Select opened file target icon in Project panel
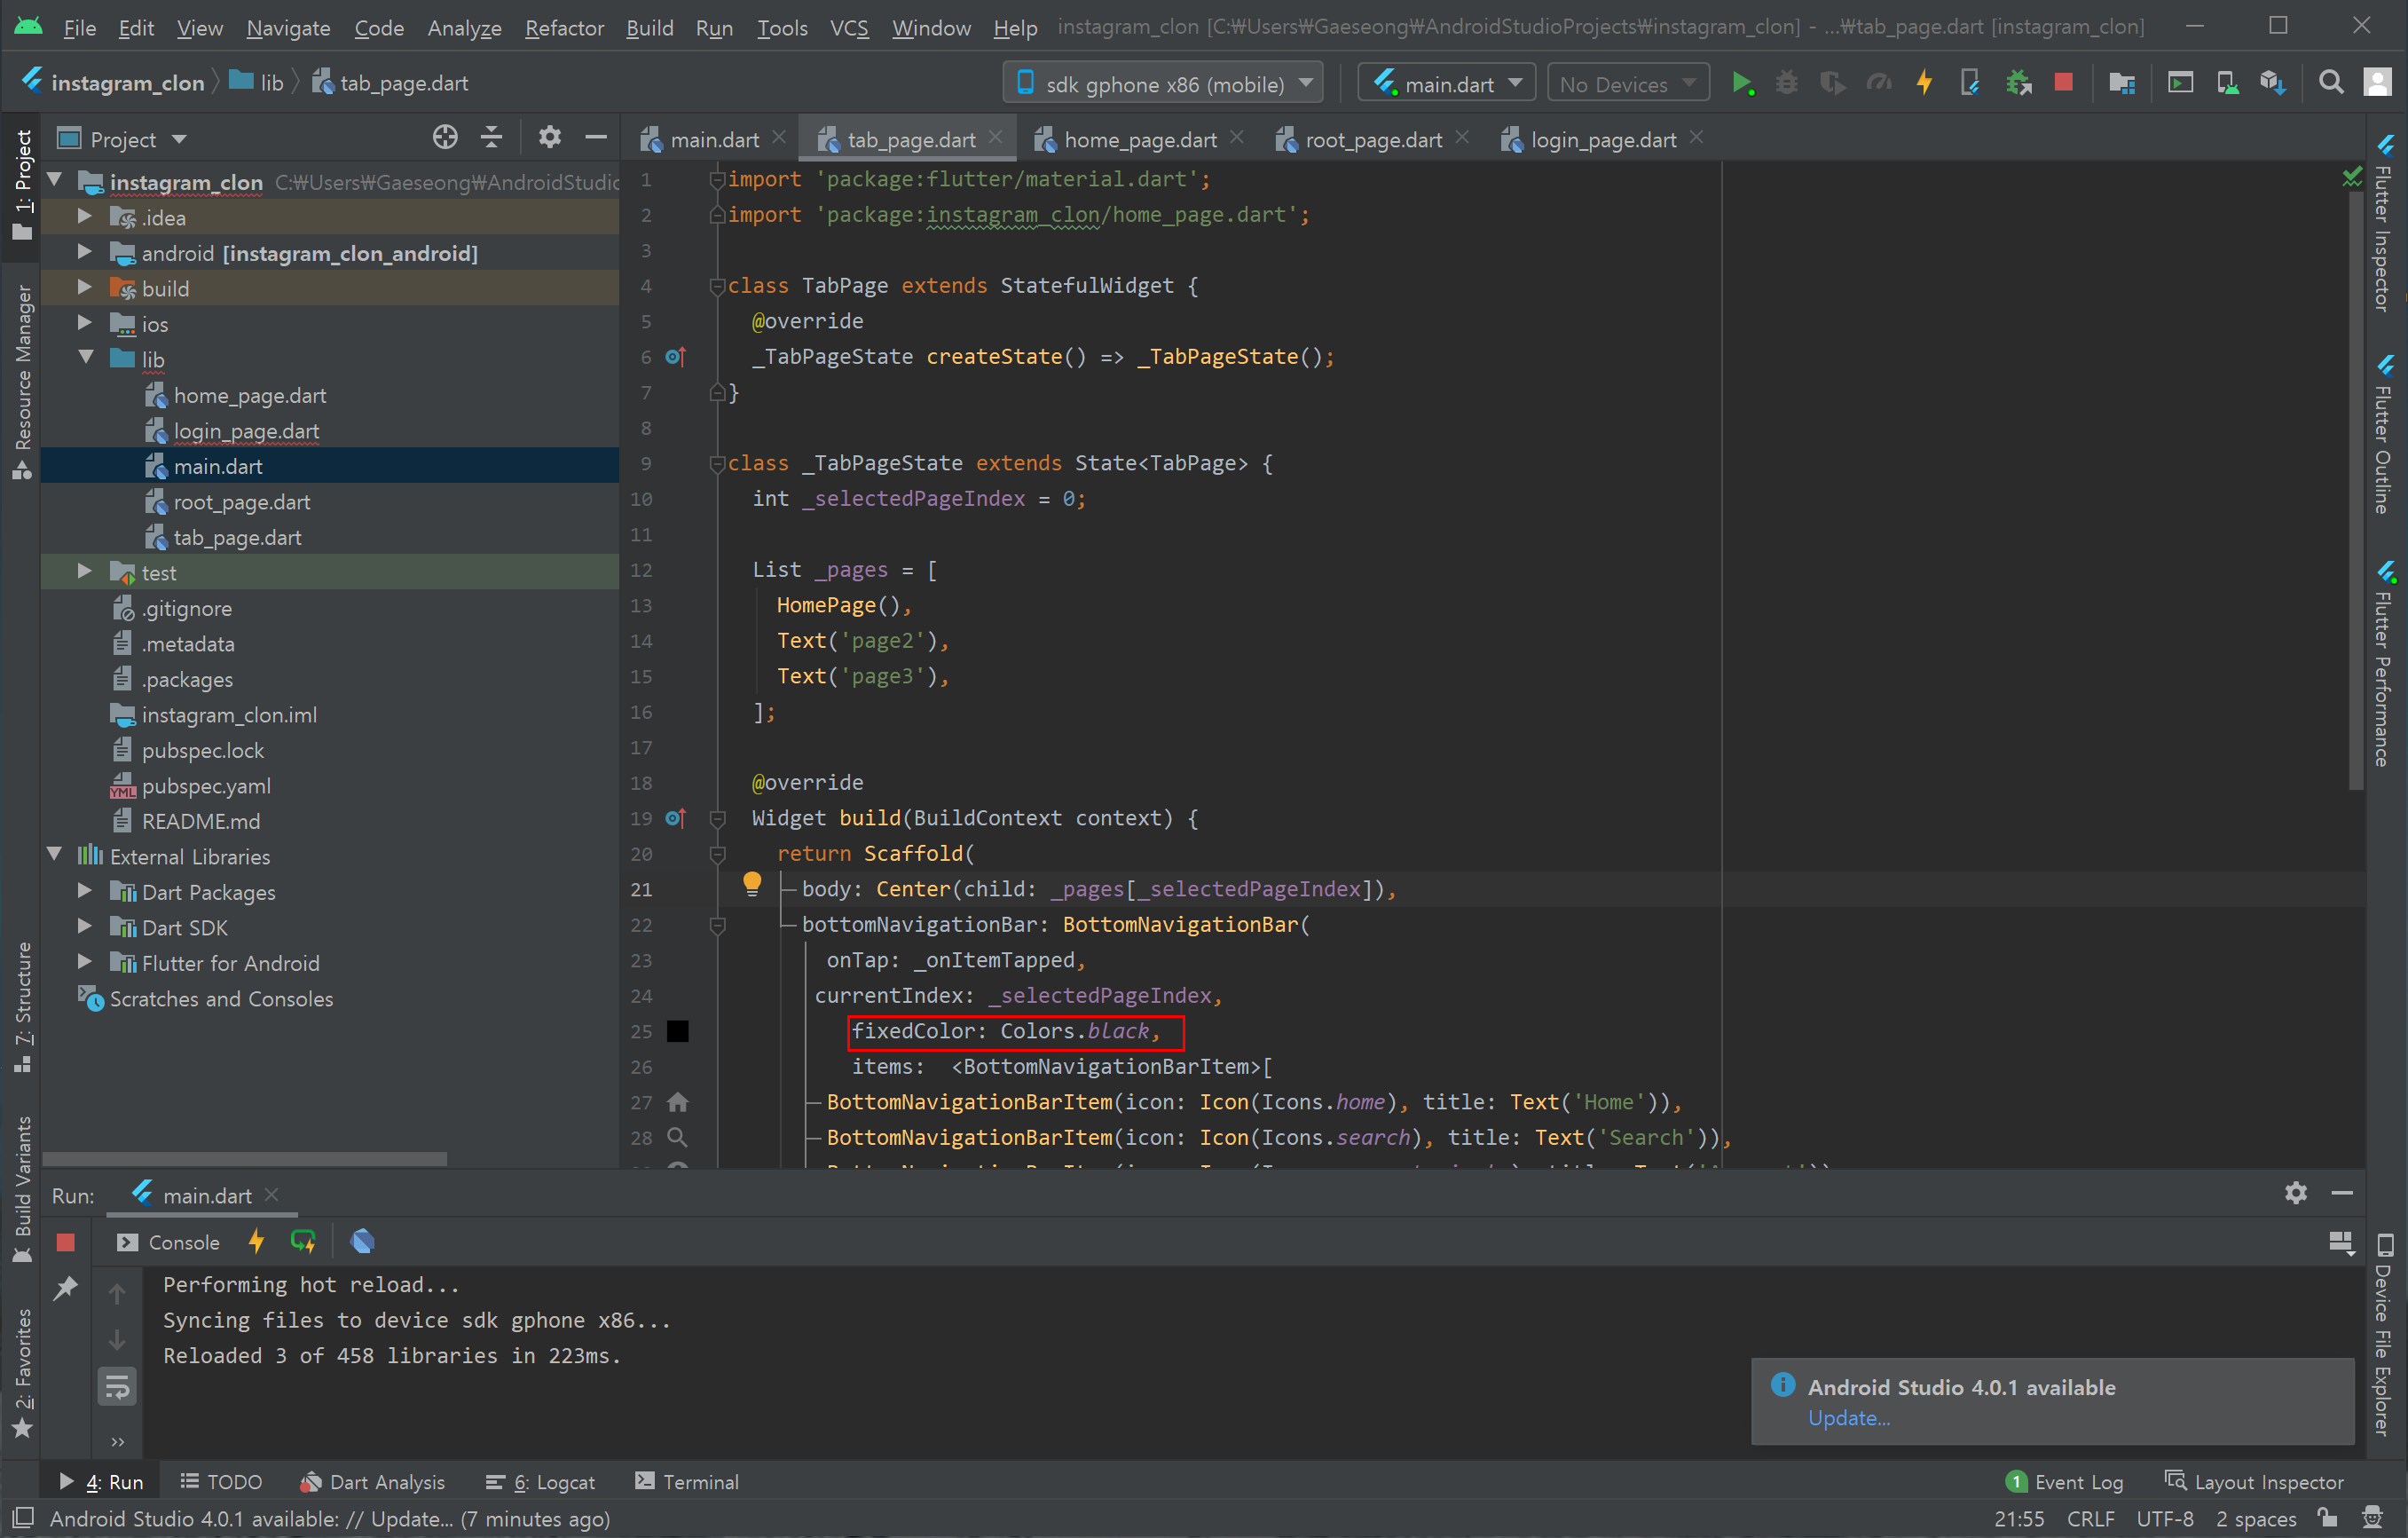Viewport: 2408px width, 1538px height. coord(445,138)
